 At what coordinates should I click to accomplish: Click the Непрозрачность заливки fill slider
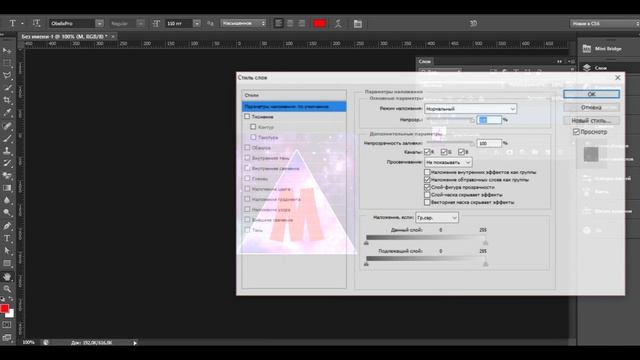pos(451,143)
